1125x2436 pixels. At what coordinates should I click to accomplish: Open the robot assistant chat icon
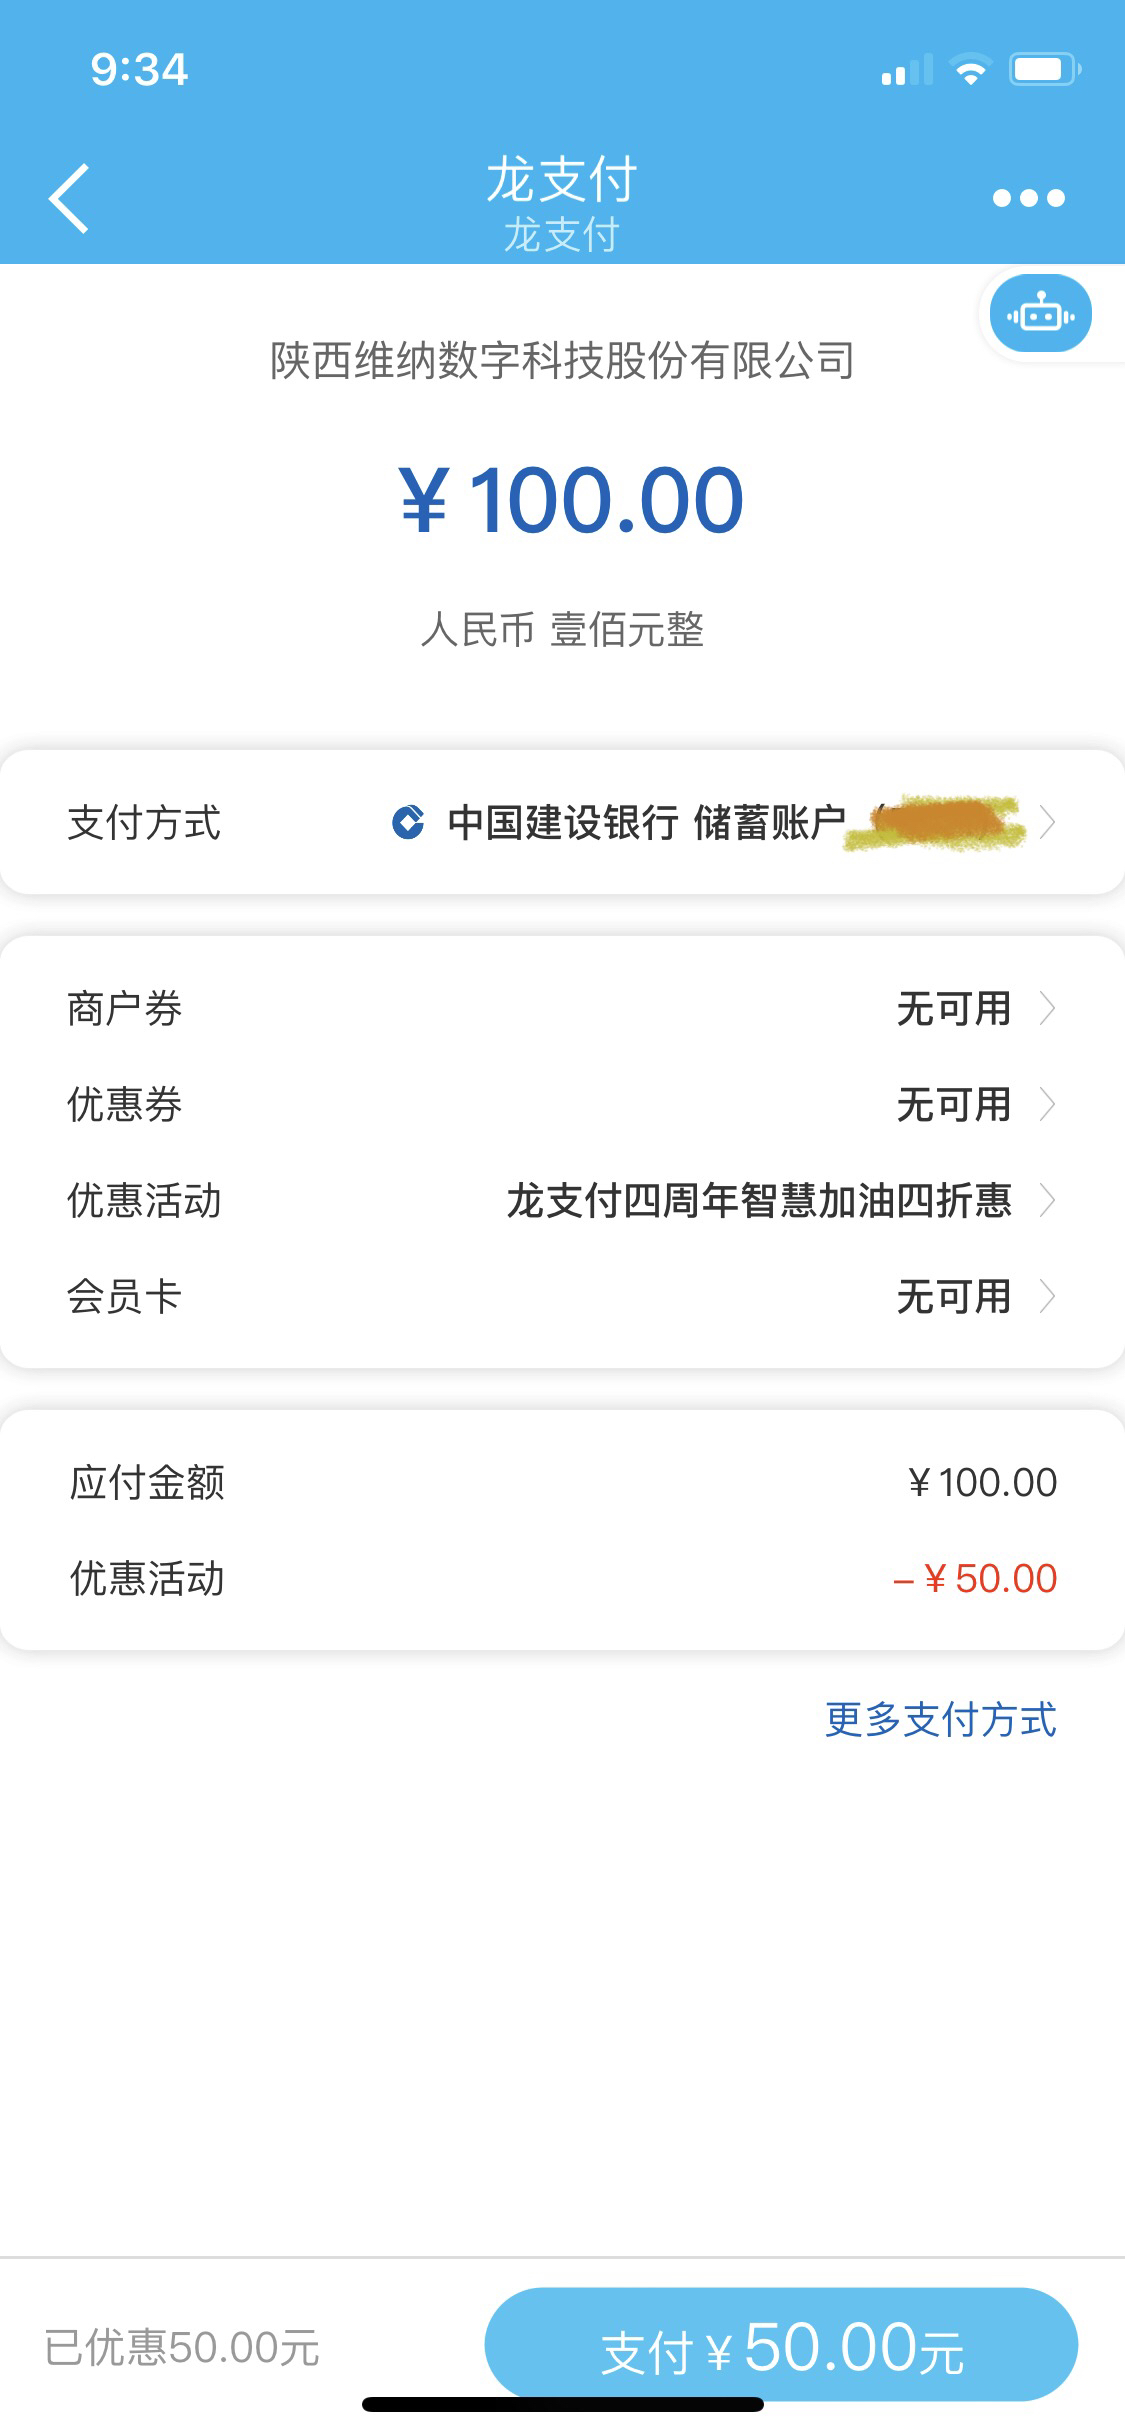coord(1040,315)
